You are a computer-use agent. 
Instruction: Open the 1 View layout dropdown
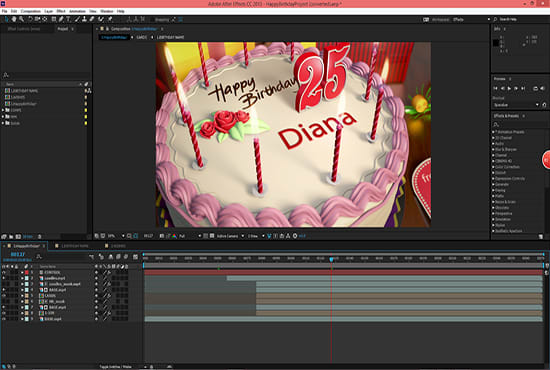[256, 236]
